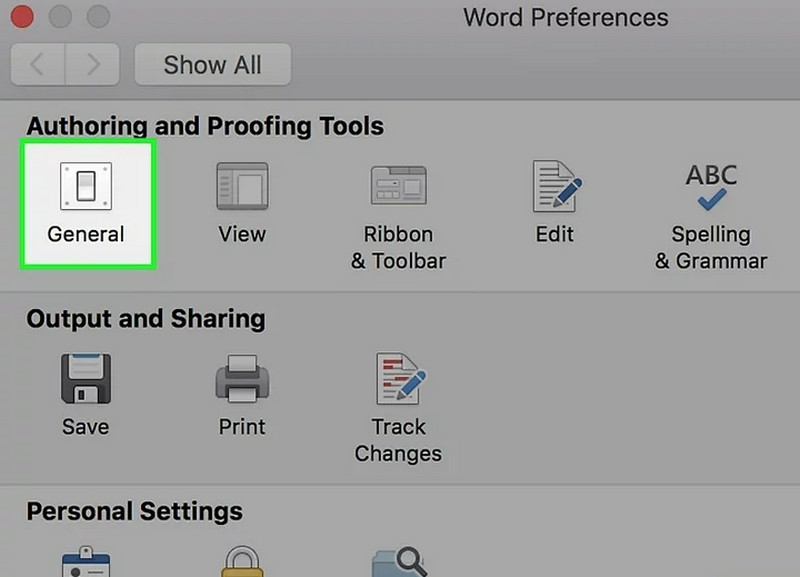Go forward using the right arrow

tap(93, 64)
